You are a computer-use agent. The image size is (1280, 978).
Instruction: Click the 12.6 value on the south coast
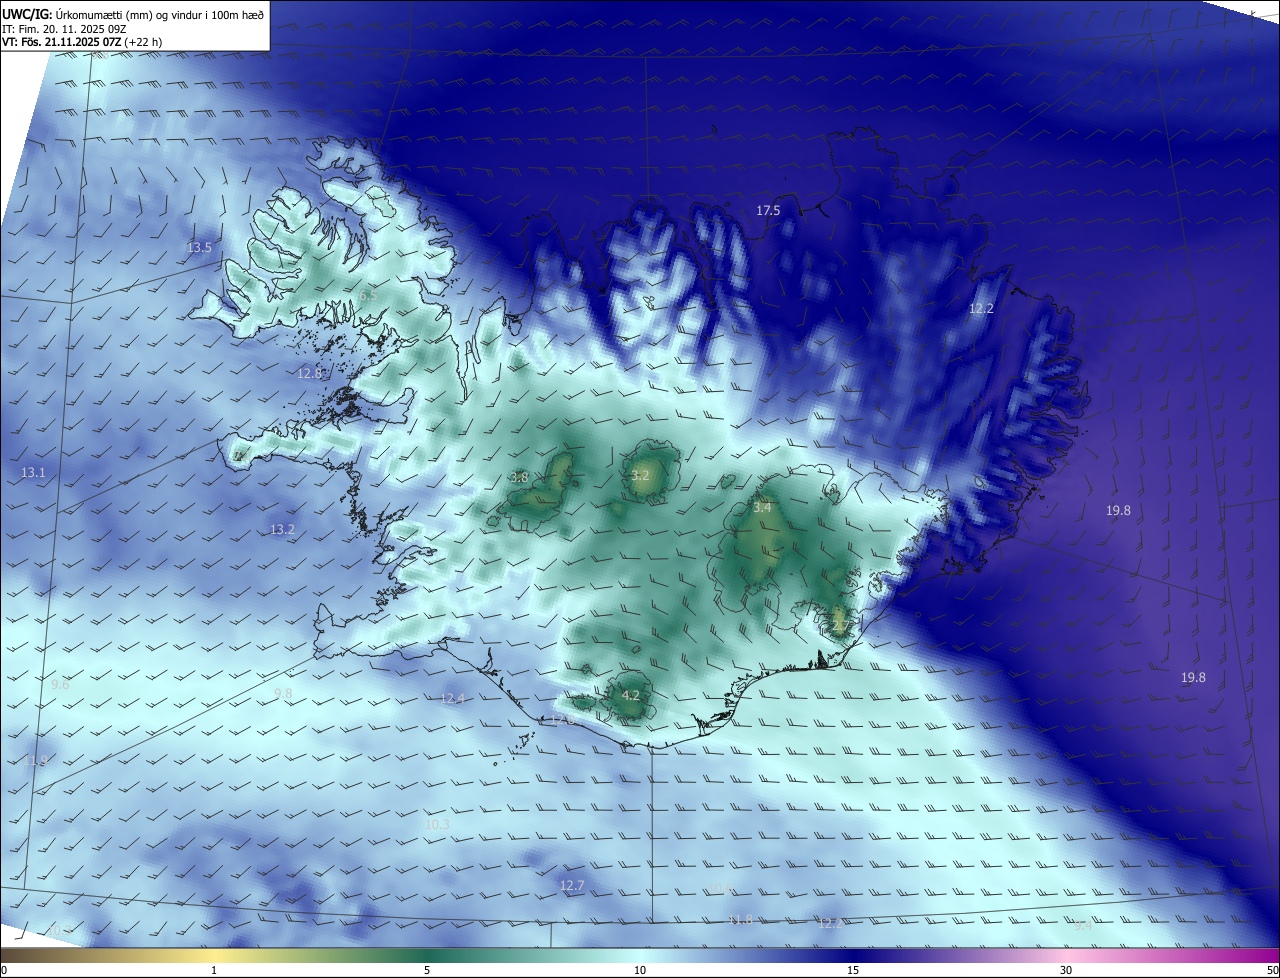tap(562, 720)
